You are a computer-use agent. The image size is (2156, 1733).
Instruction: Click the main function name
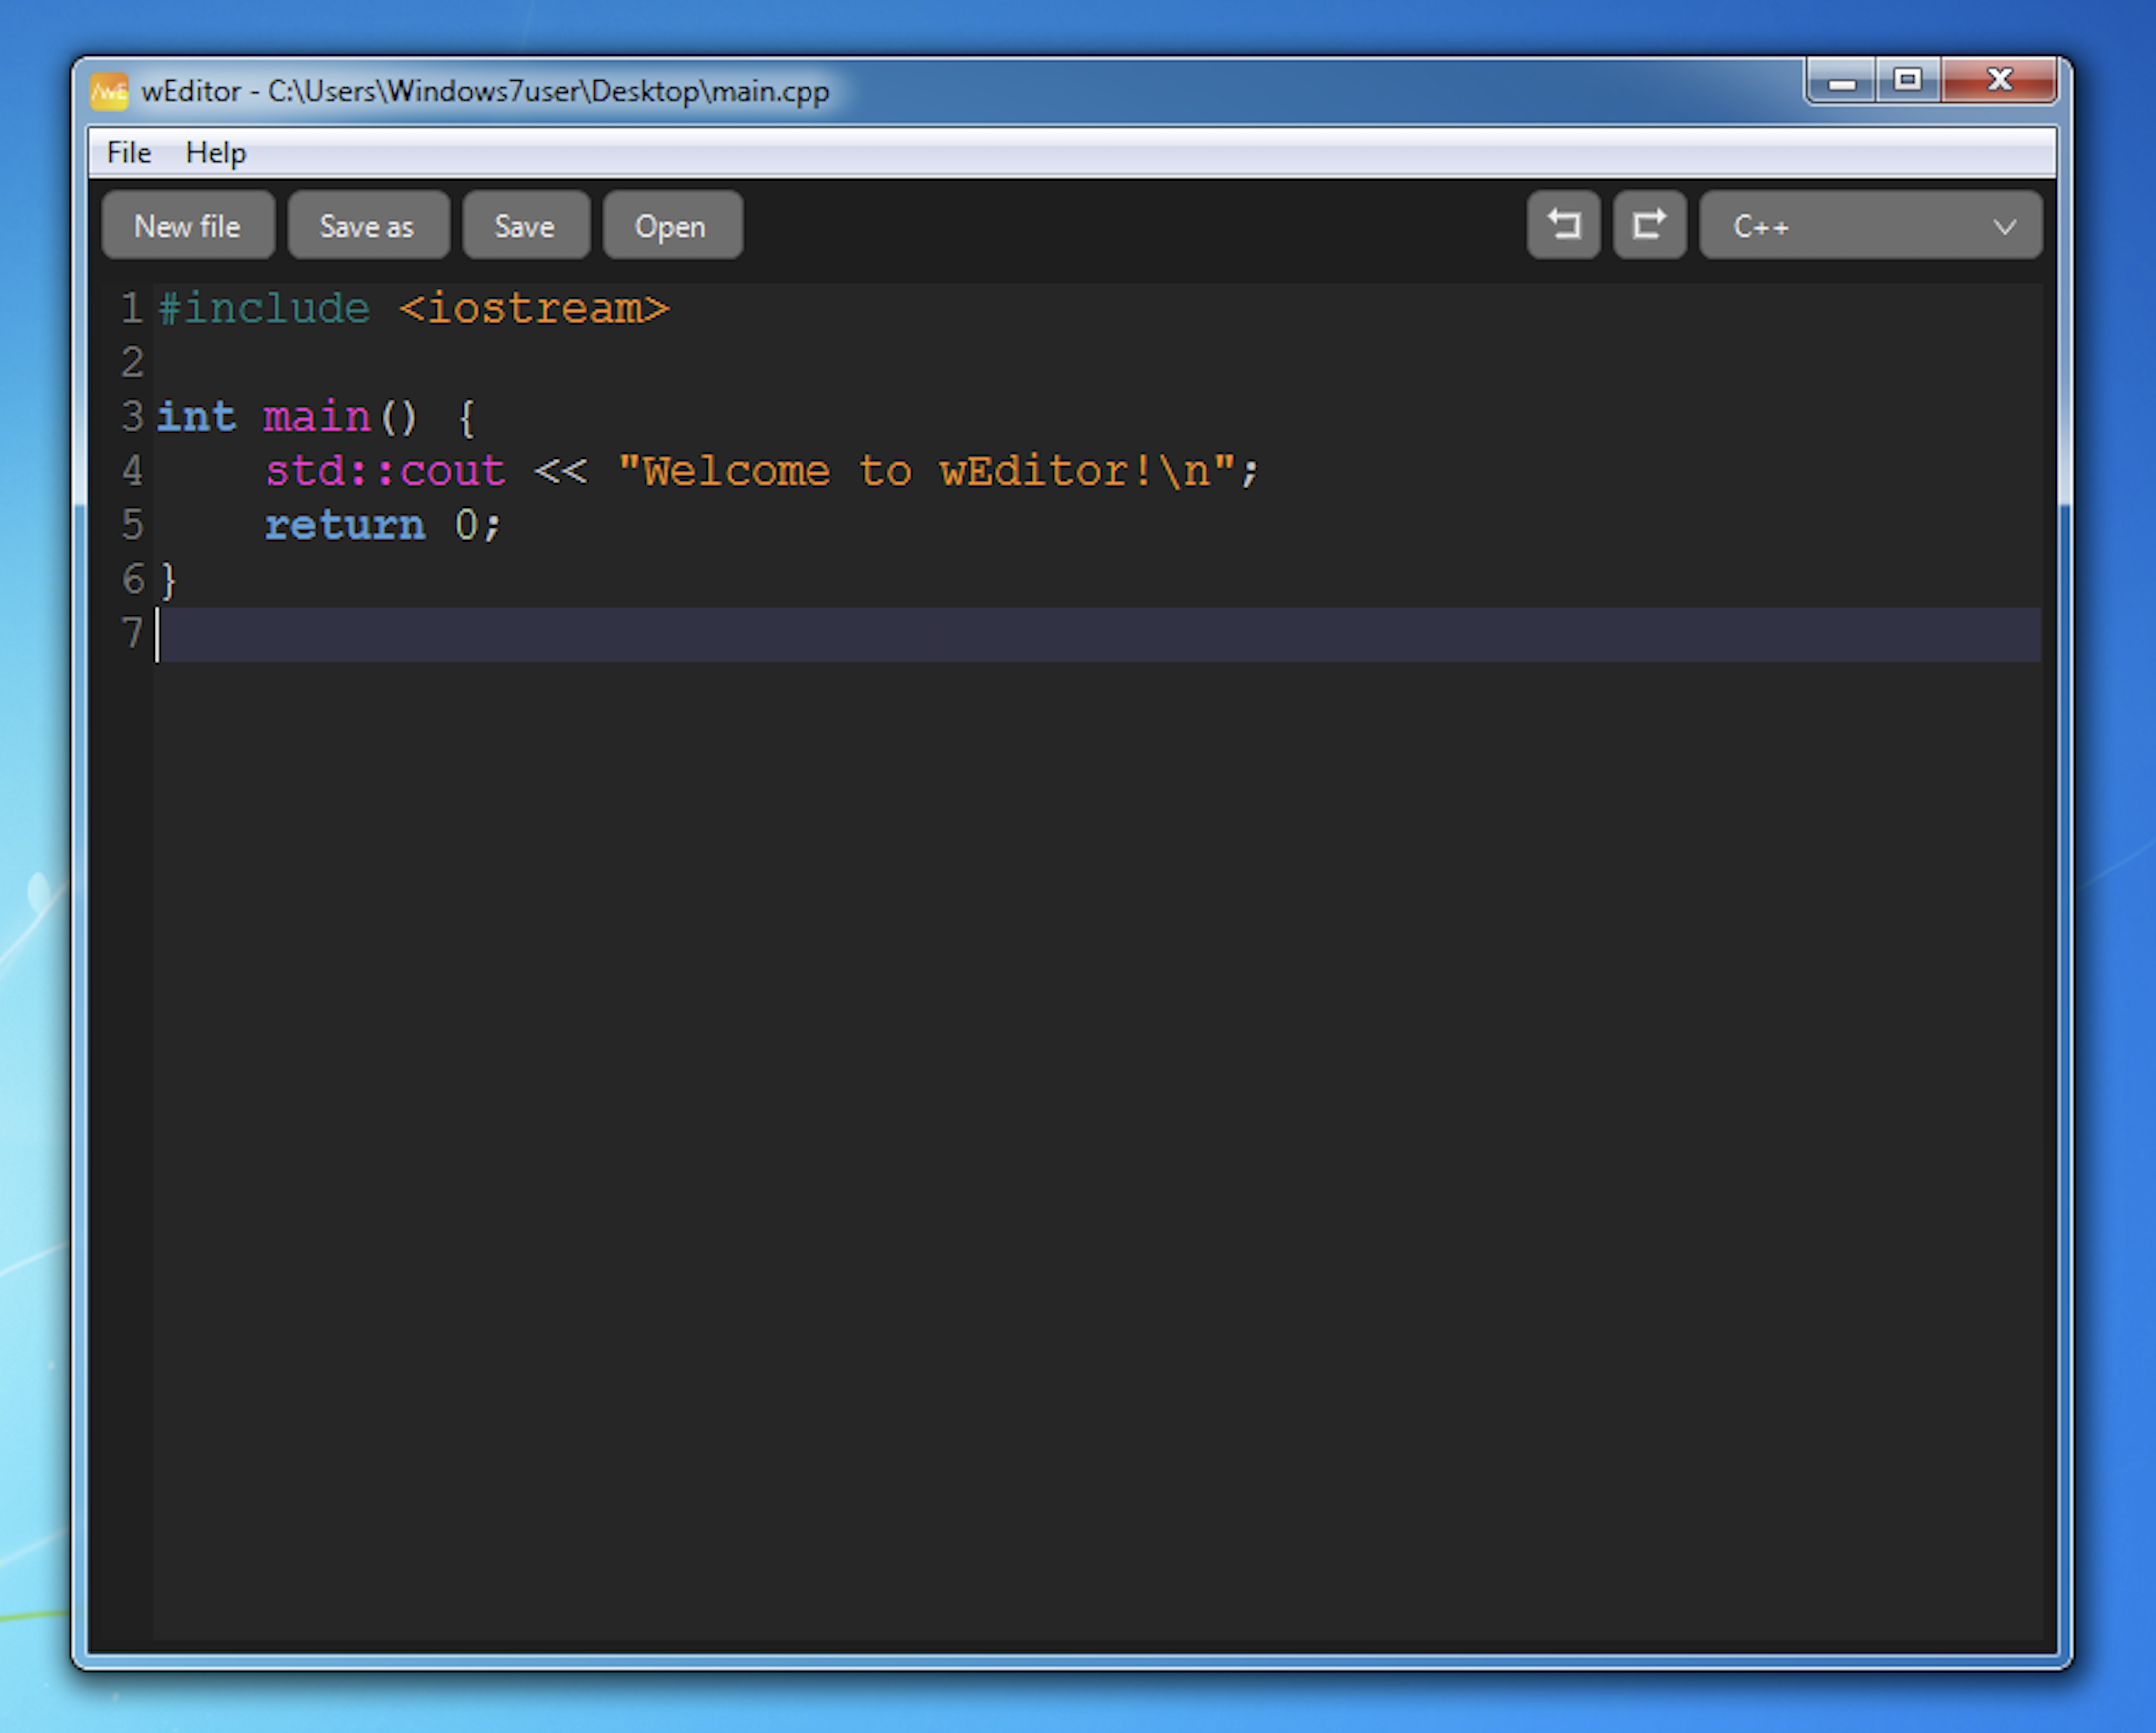pyautogui.click(x=317, y=416)
